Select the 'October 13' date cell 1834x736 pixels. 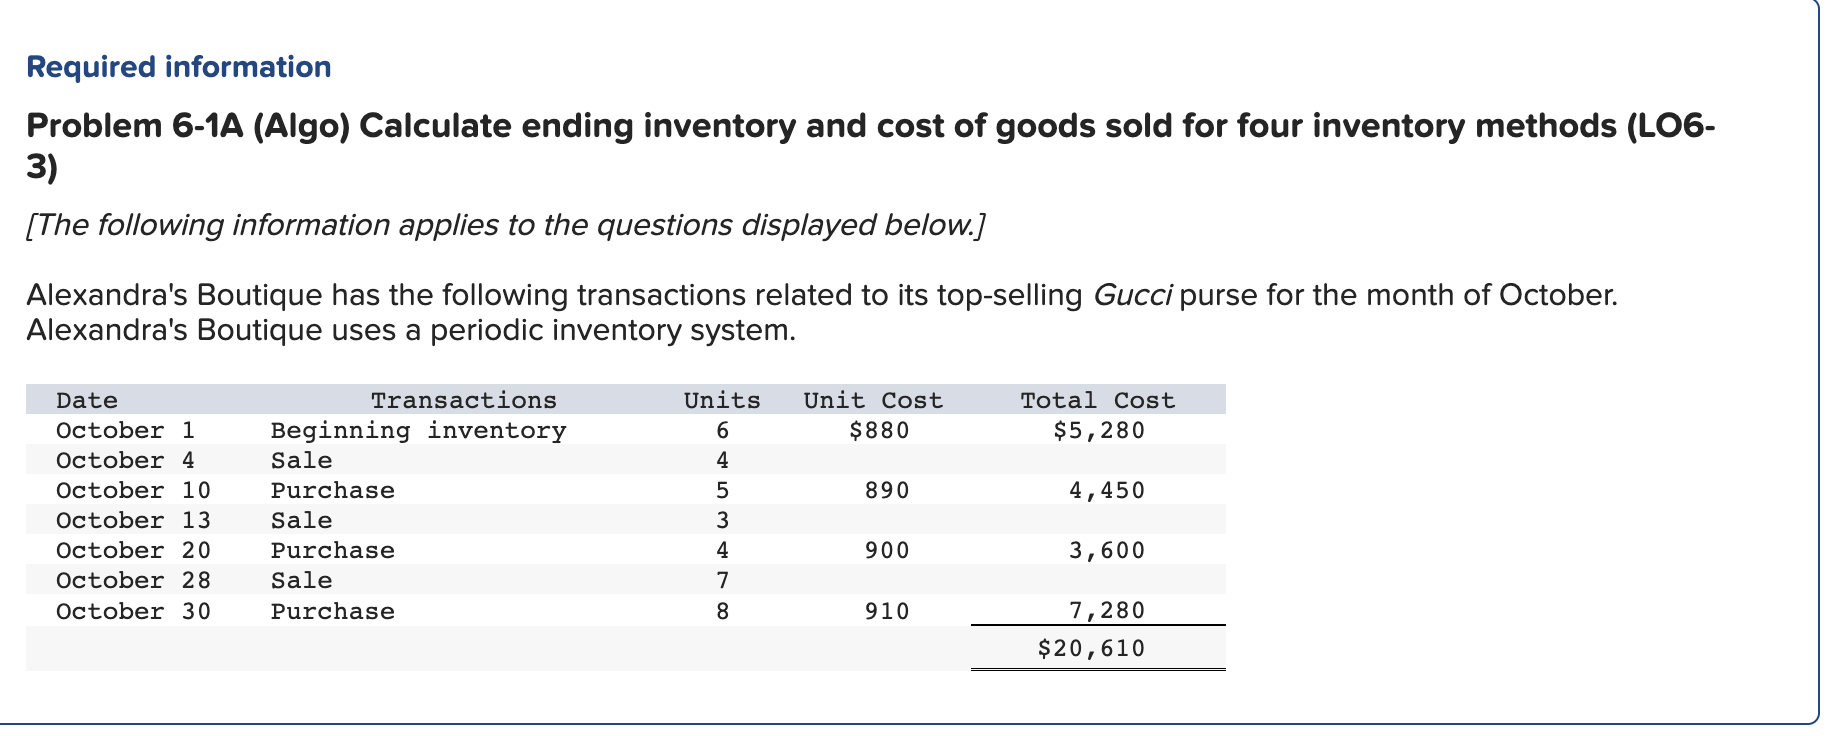tap(134, 521)
